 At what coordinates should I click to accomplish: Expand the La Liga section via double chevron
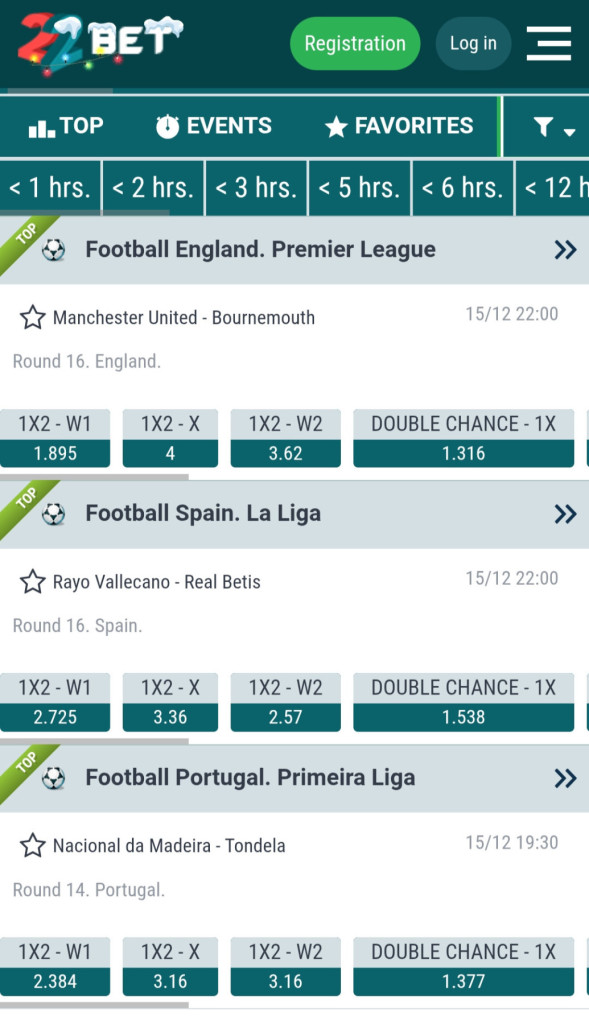[x=566, y=513]
